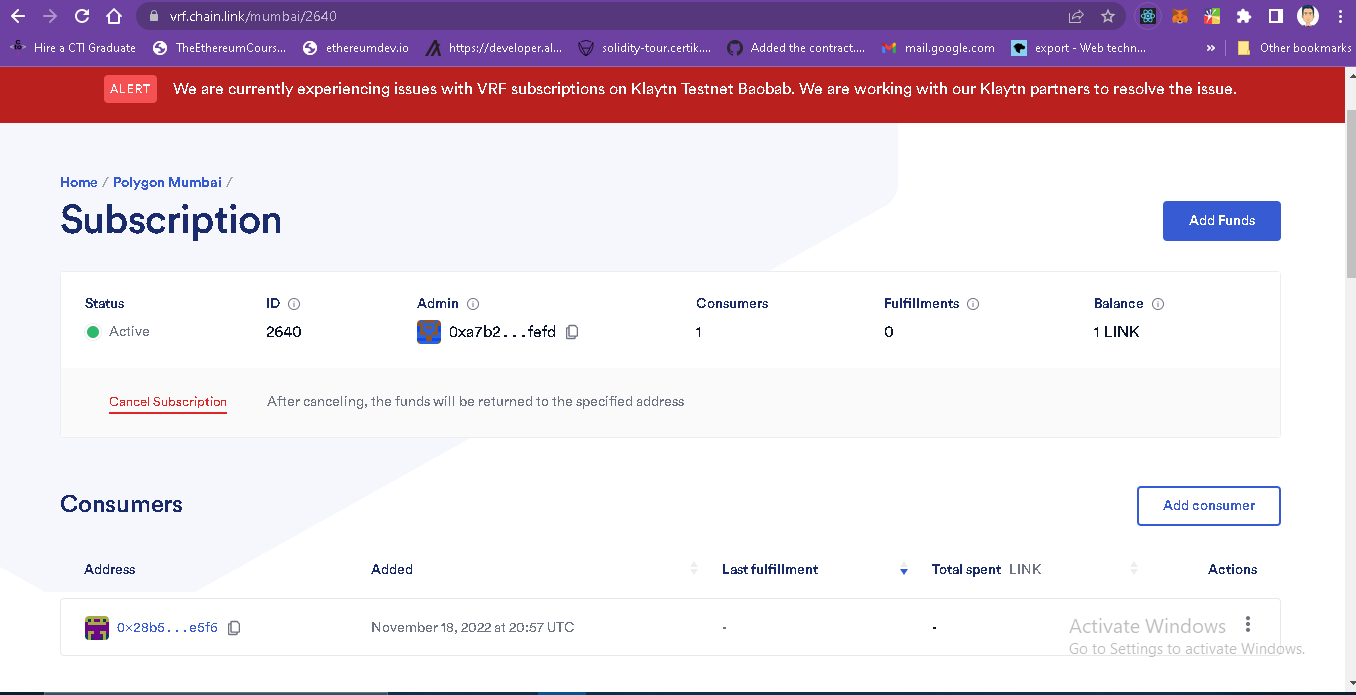Go back to the previous page
Image resolution: width=1356 pixels, height=695 pixels.
pyautogui.click(x=18, y=16)
